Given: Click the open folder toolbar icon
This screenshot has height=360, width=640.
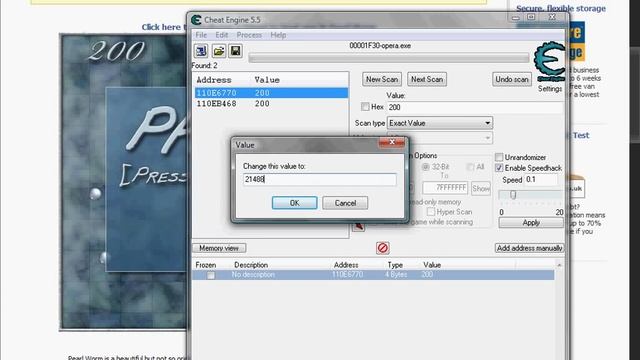Looking at the screenshot, I should 218,51.
